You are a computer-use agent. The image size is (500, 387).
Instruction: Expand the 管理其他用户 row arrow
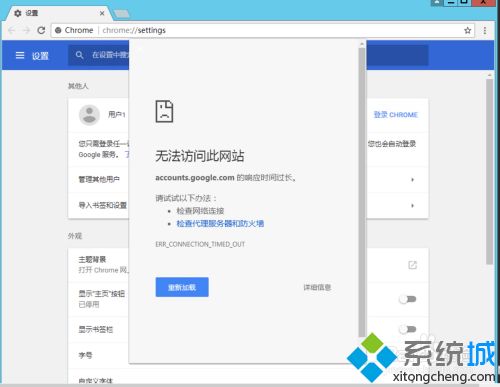412,180
